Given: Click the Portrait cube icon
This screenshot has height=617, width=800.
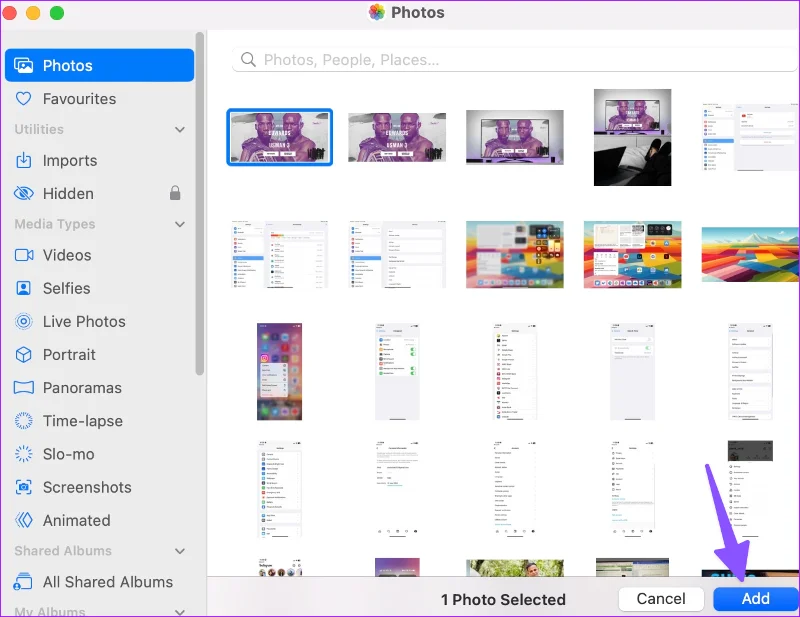Looking at the screenshot, I should [x=23, y=354].
